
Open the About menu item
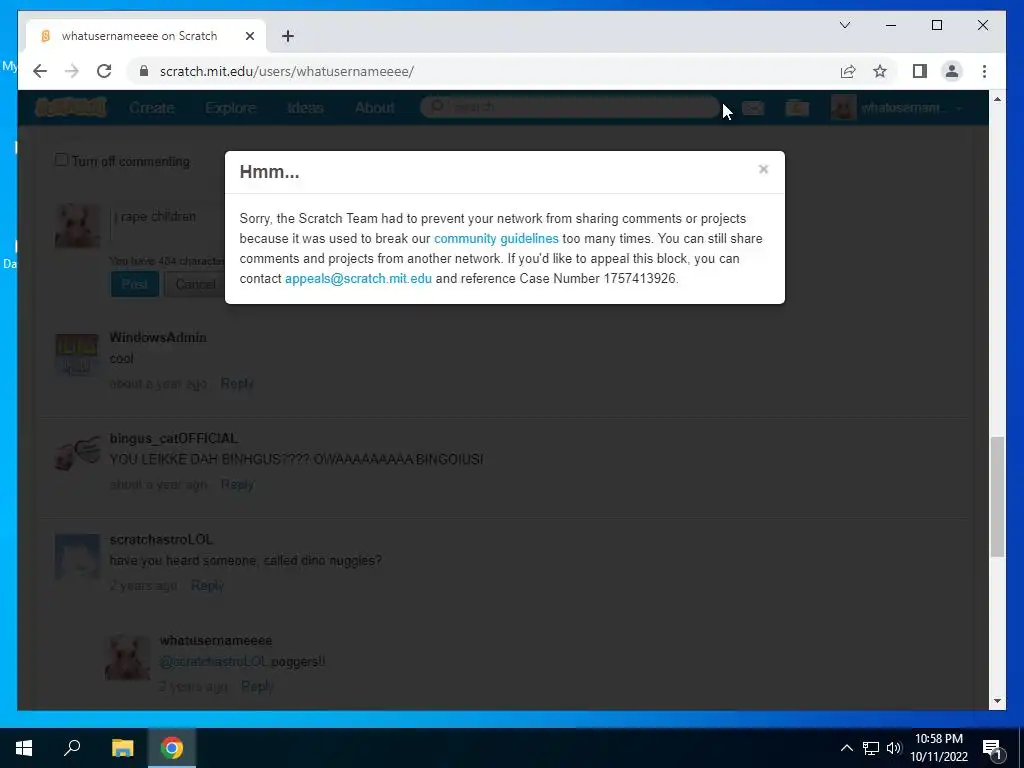[x=374, y=108]
